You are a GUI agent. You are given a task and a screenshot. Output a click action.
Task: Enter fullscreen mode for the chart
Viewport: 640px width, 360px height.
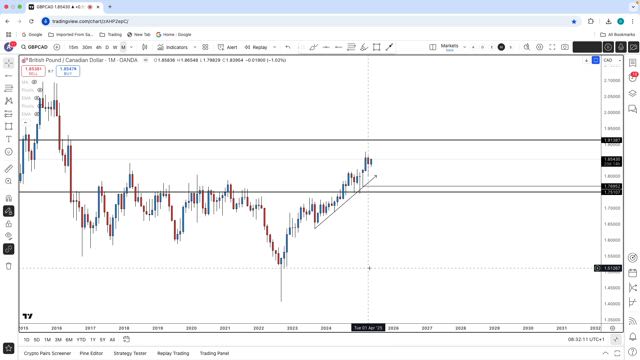pos(552,47)
